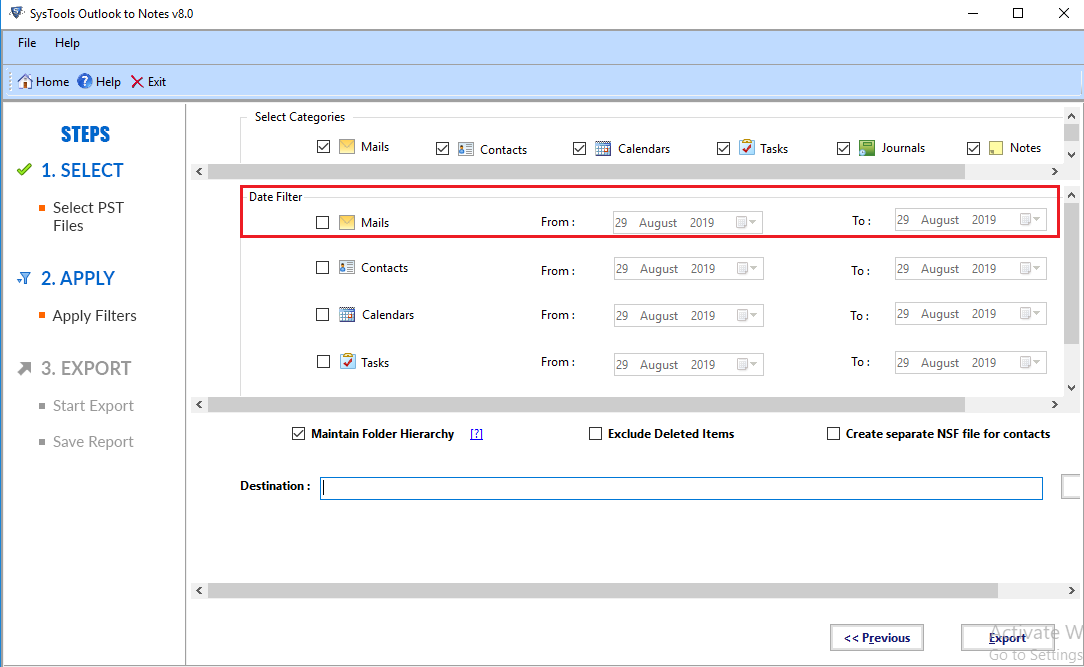Click the red Exit X icon
The height and width of the screenshot is (667, 1084).
click(138, 82)
